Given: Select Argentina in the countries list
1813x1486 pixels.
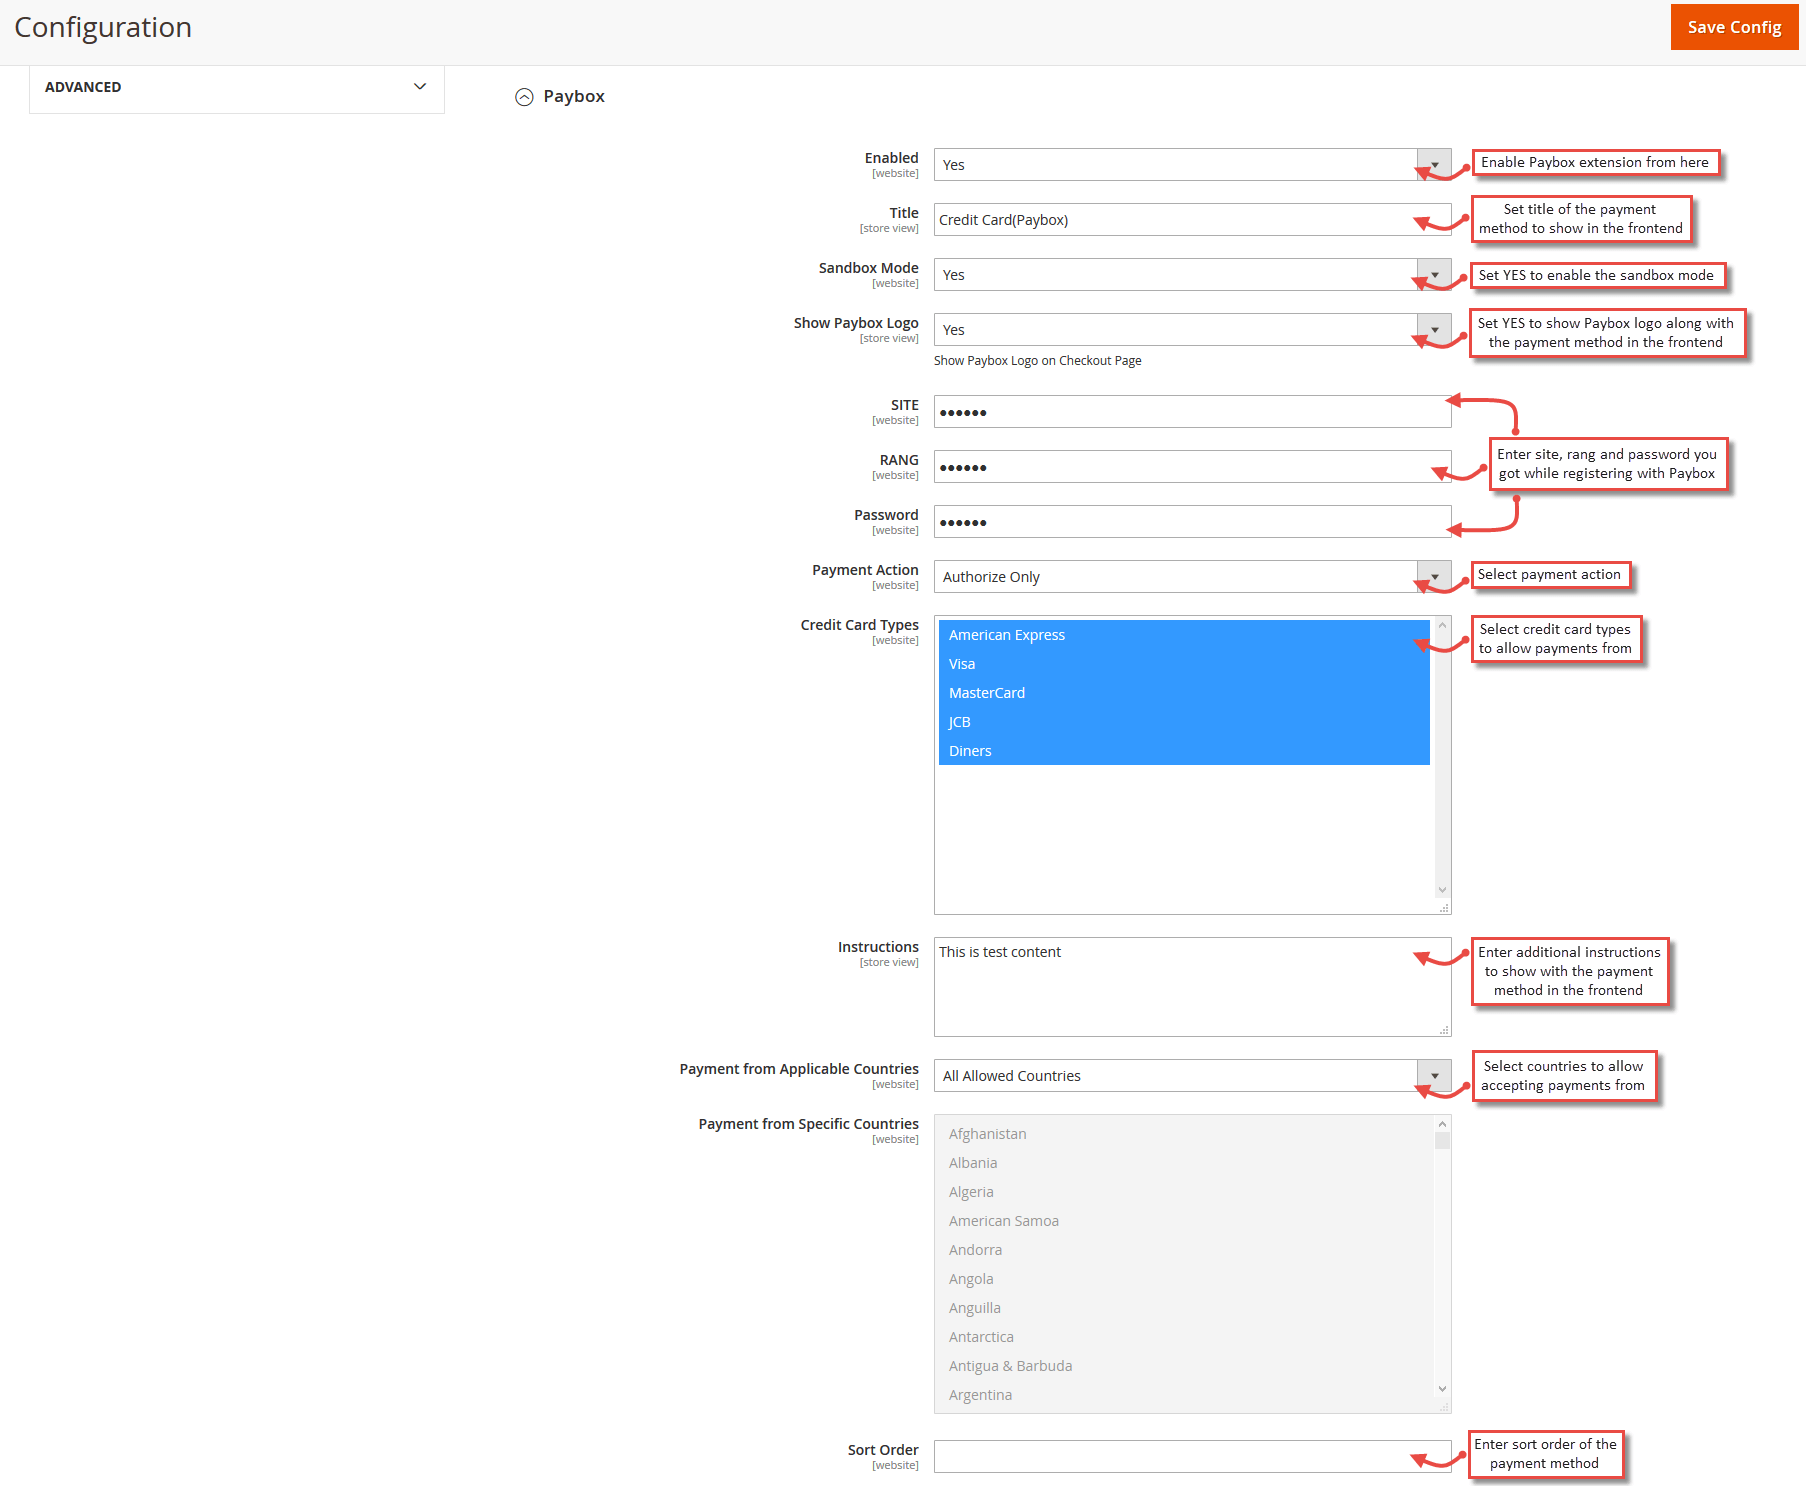Looking at the screenshot, I should click(x=1184, y=1395).
